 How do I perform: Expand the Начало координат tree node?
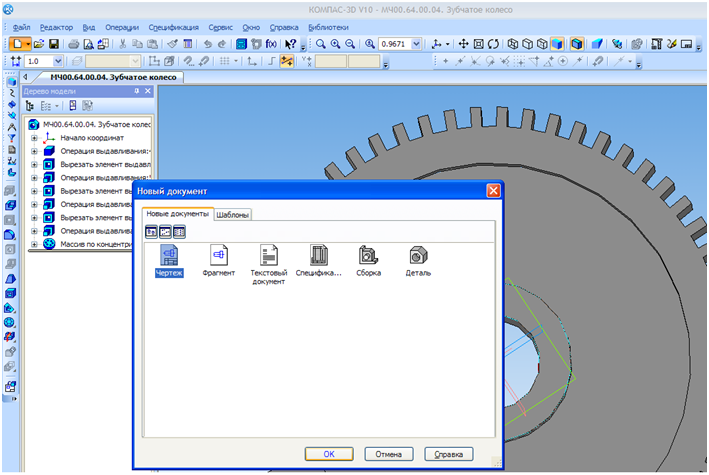tap(34, 138)
